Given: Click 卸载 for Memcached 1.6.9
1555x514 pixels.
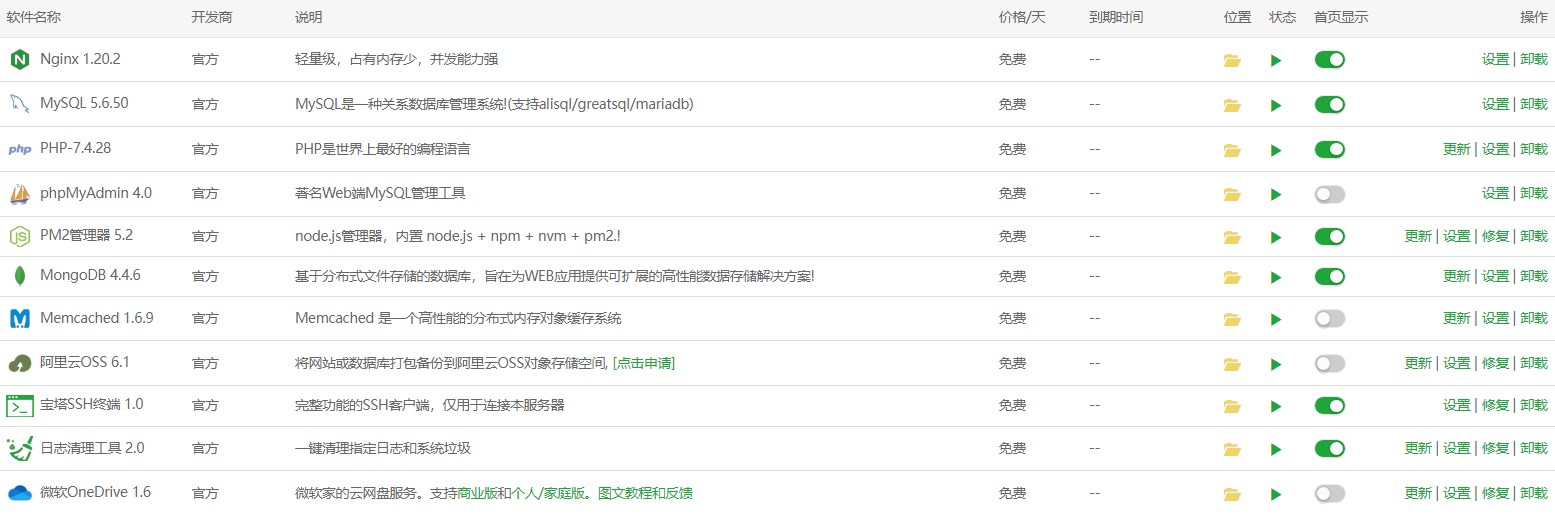Looking at the screenshot, I should point(1534,318).
